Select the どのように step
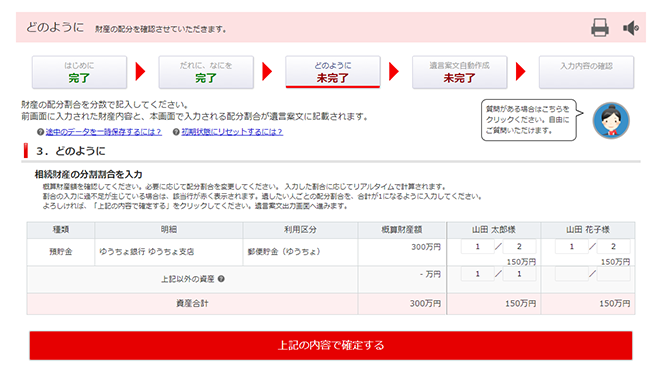The height and width of the screenshot is (390, 660). [x=333, y=72]
